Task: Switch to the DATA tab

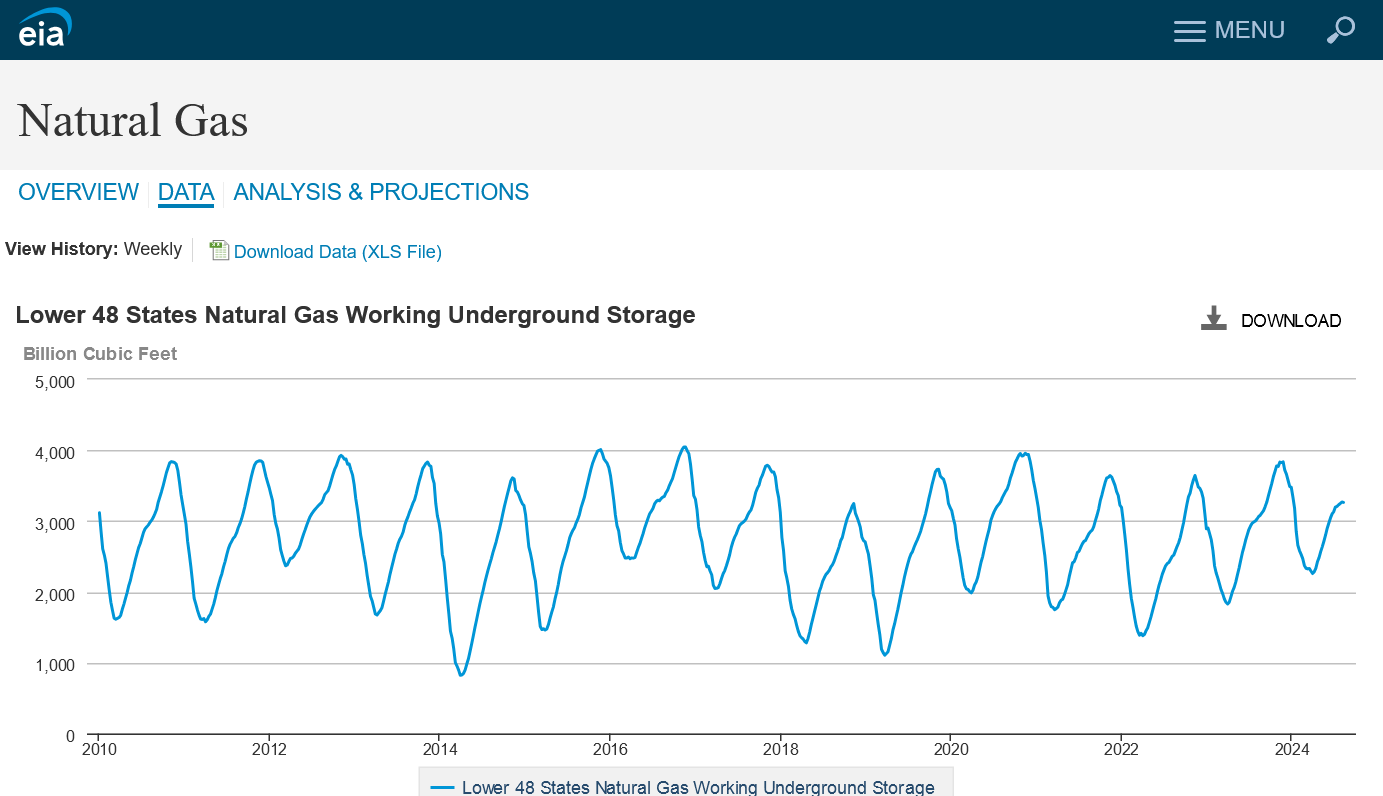Action: pyautogui.click(x=186, y=192)
